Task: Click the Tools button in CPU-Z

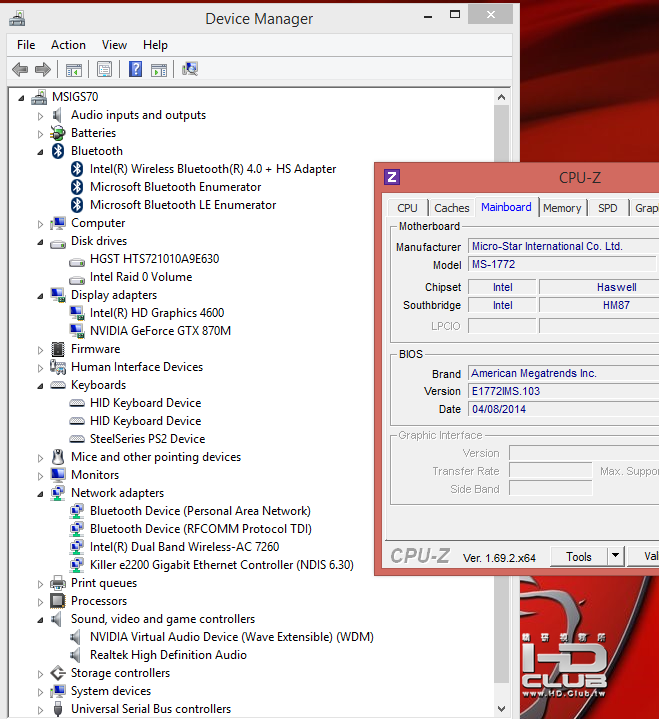Action: (579, 557)
